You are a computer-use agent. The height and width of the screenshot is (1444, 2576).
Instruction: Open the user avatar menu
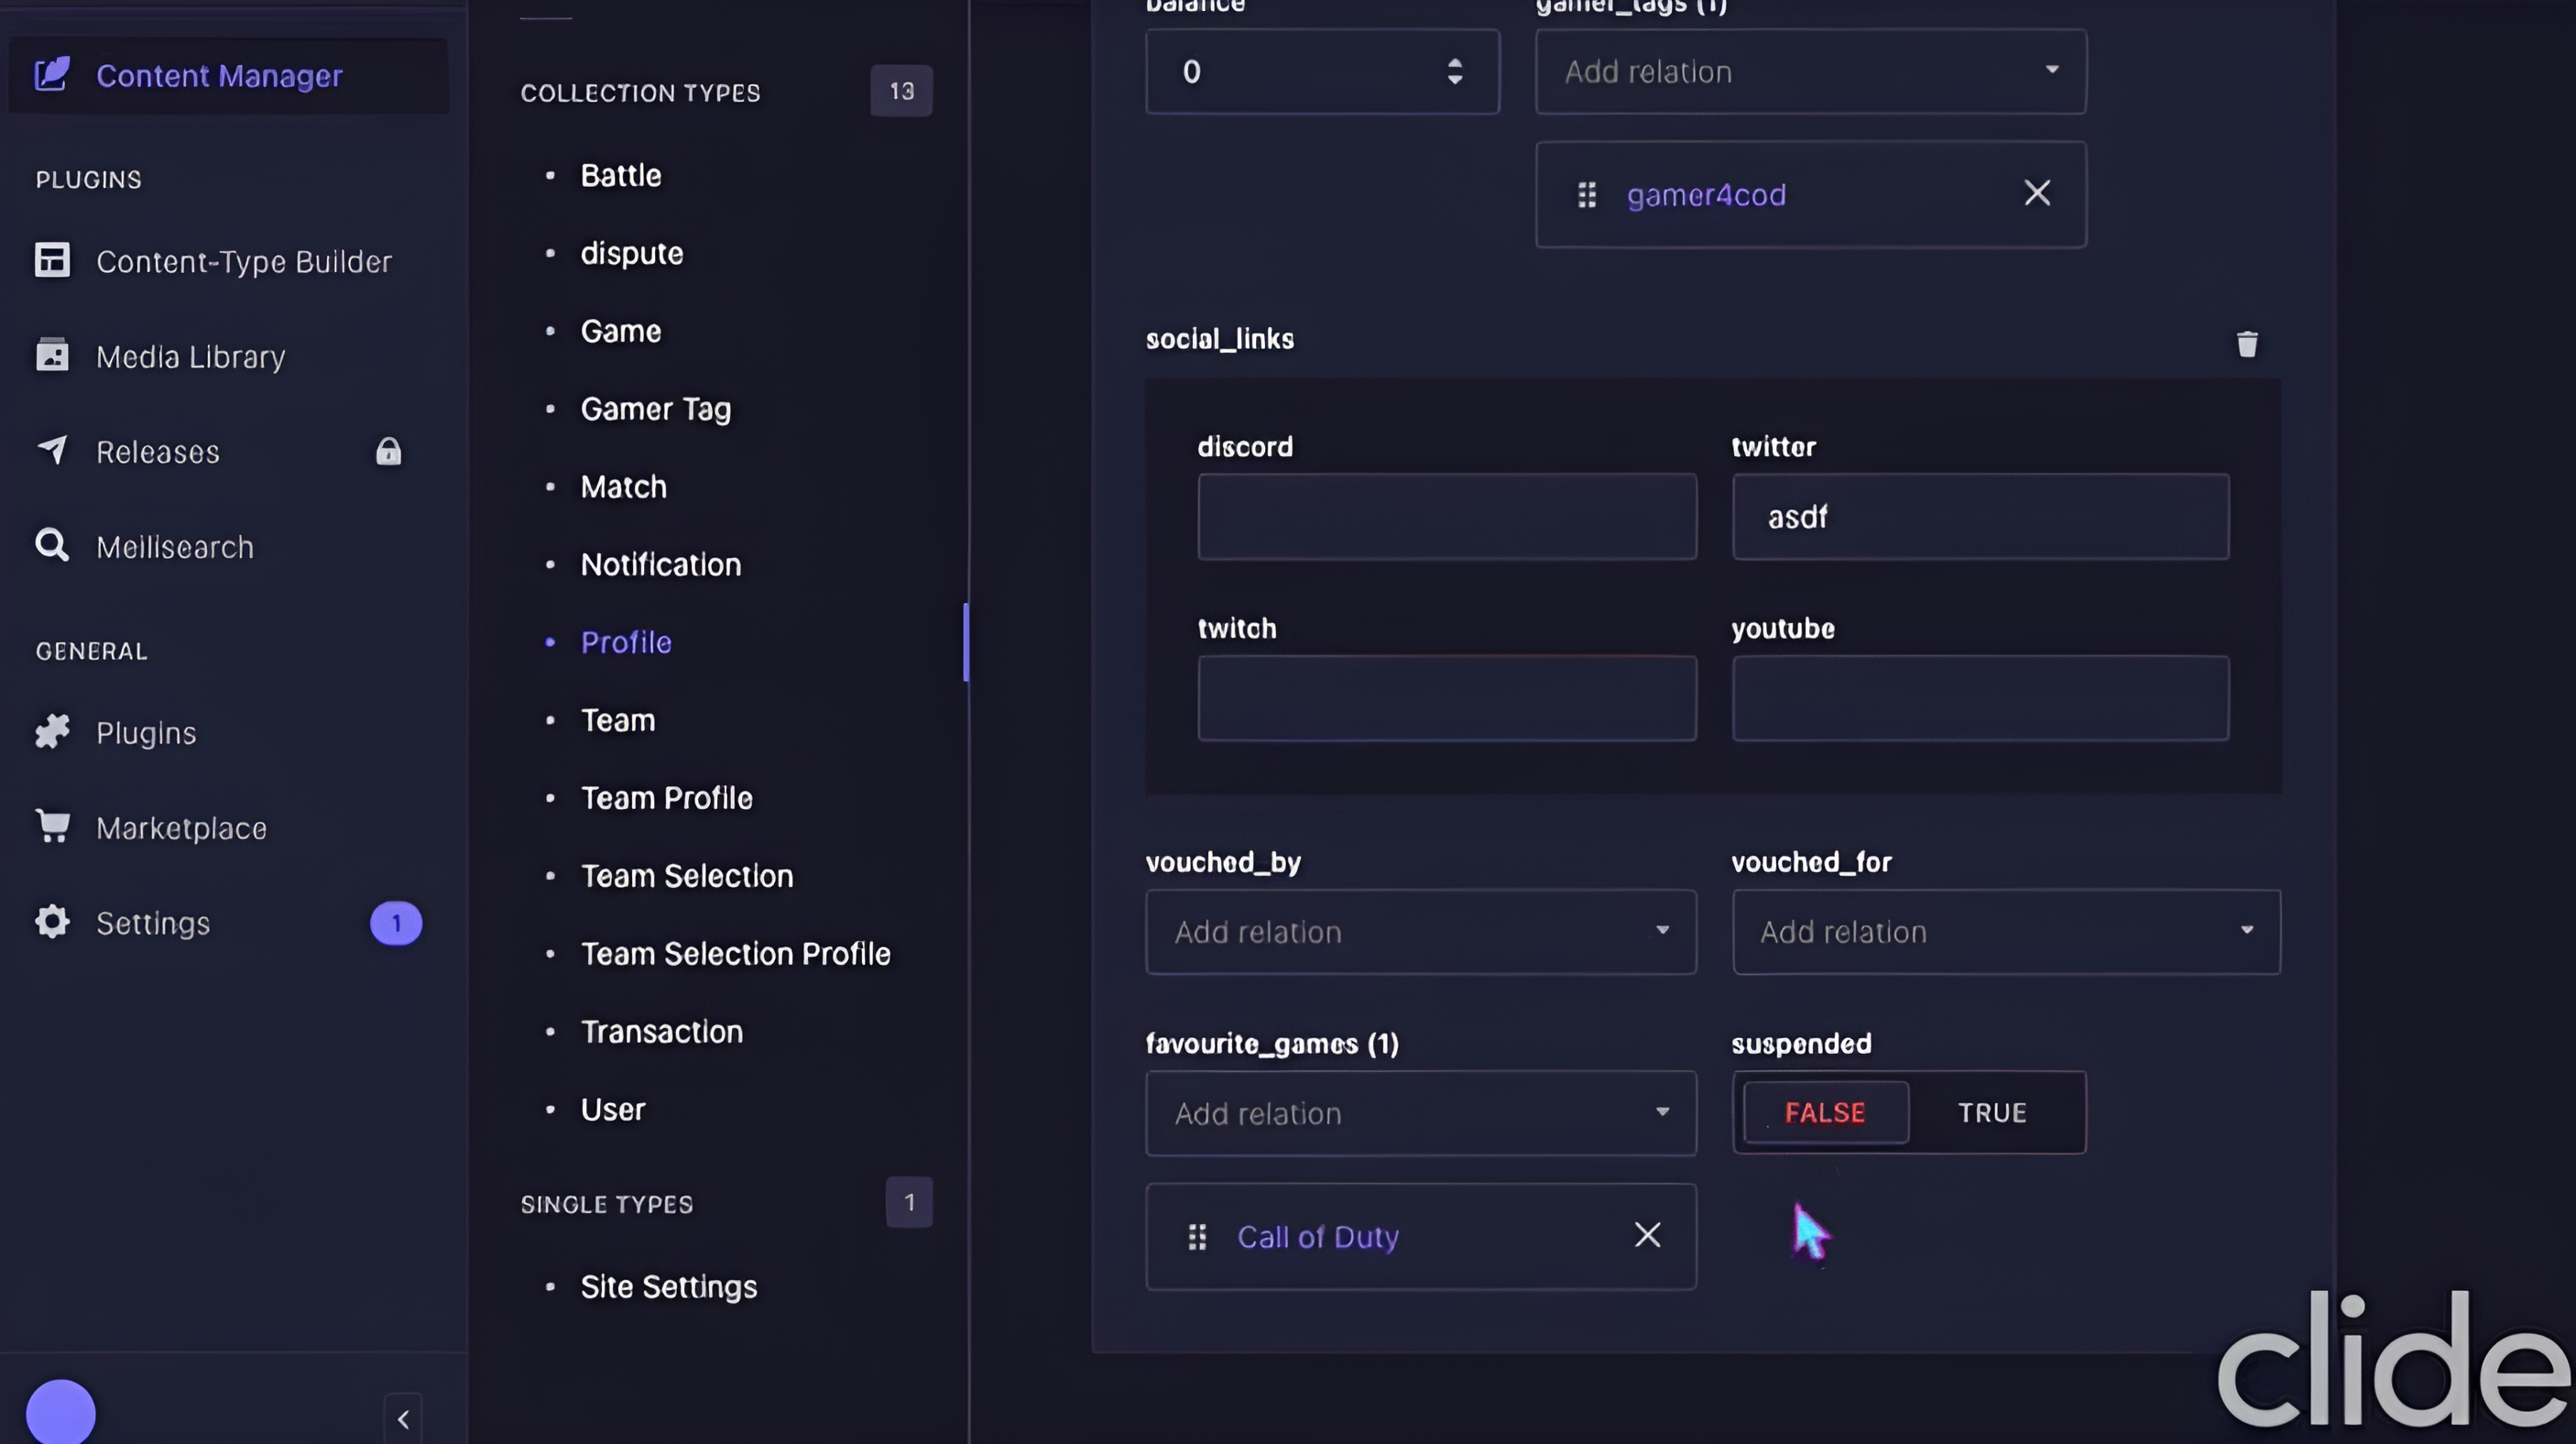61,1412
